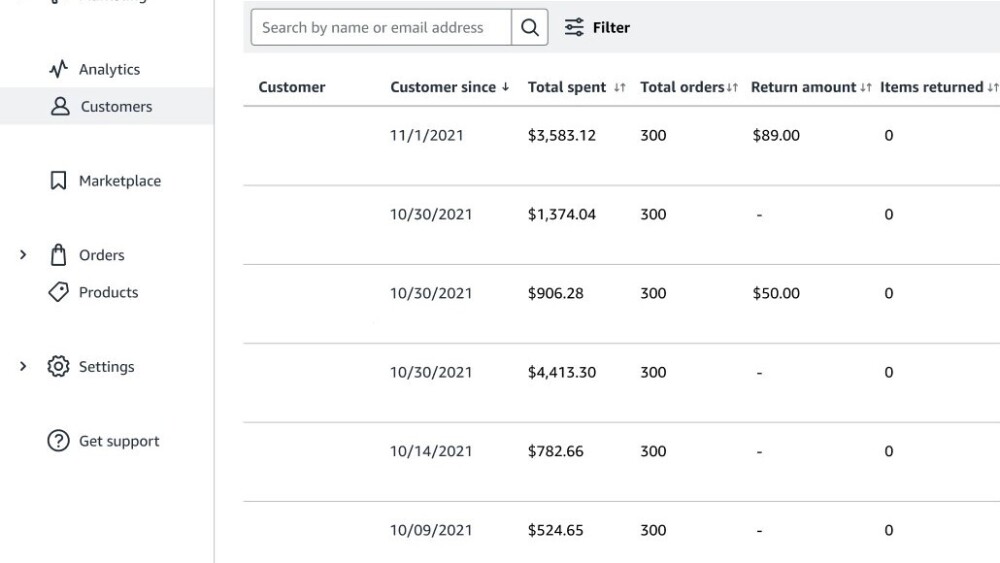
Task: Go to Products in the sidebar
Action: (108, 292)
